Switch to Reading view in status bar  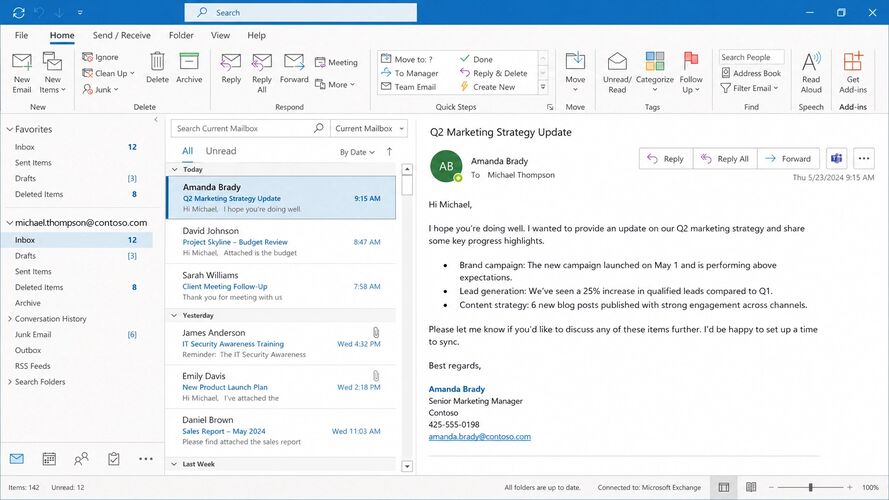[751, 487]
